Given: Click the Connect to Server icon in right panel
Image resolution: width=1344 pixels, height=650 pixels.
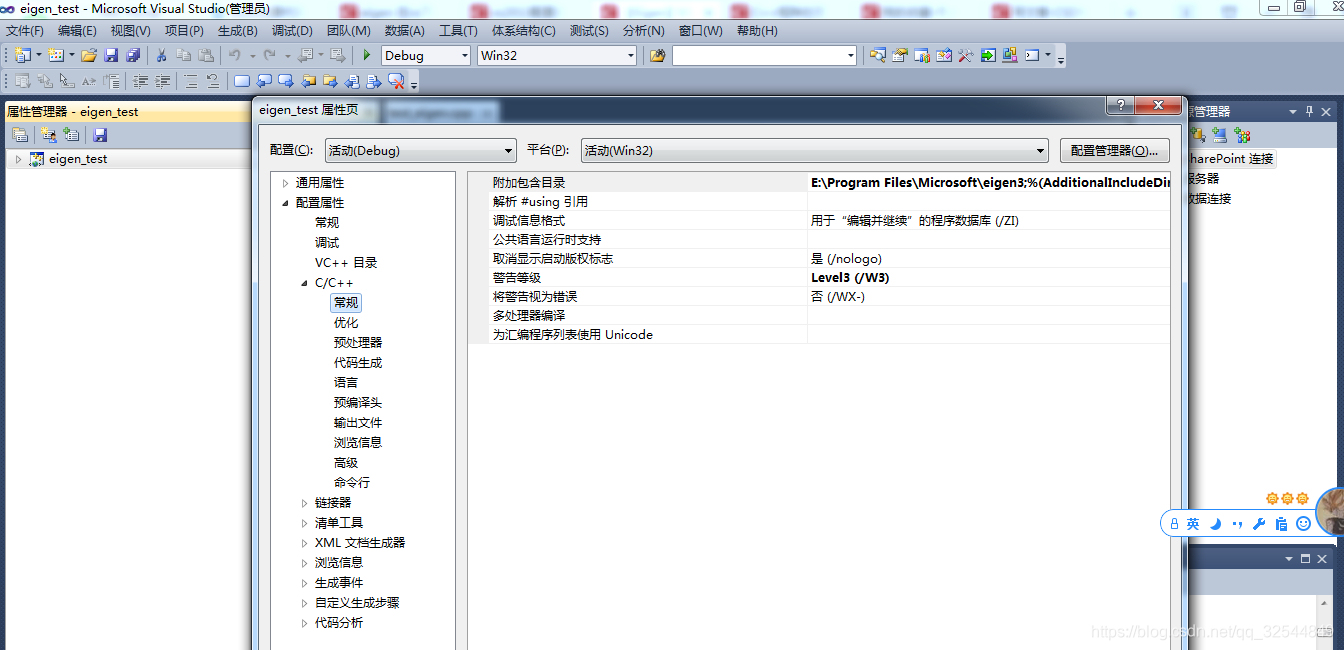Looking at the screenshot, I should pos(1218,135).
